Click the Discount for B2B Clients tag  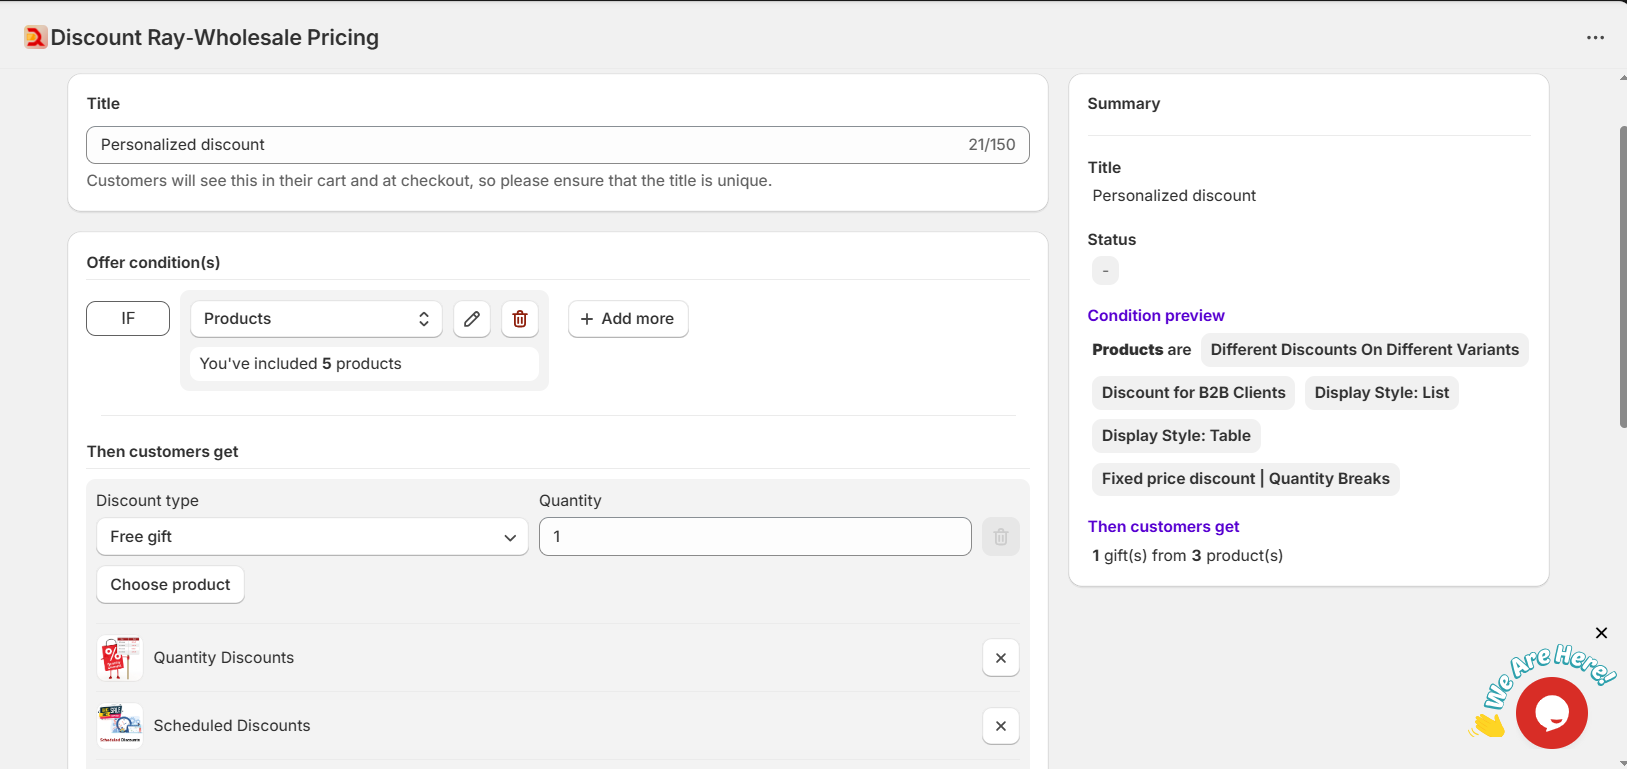tap(1193, 393)
